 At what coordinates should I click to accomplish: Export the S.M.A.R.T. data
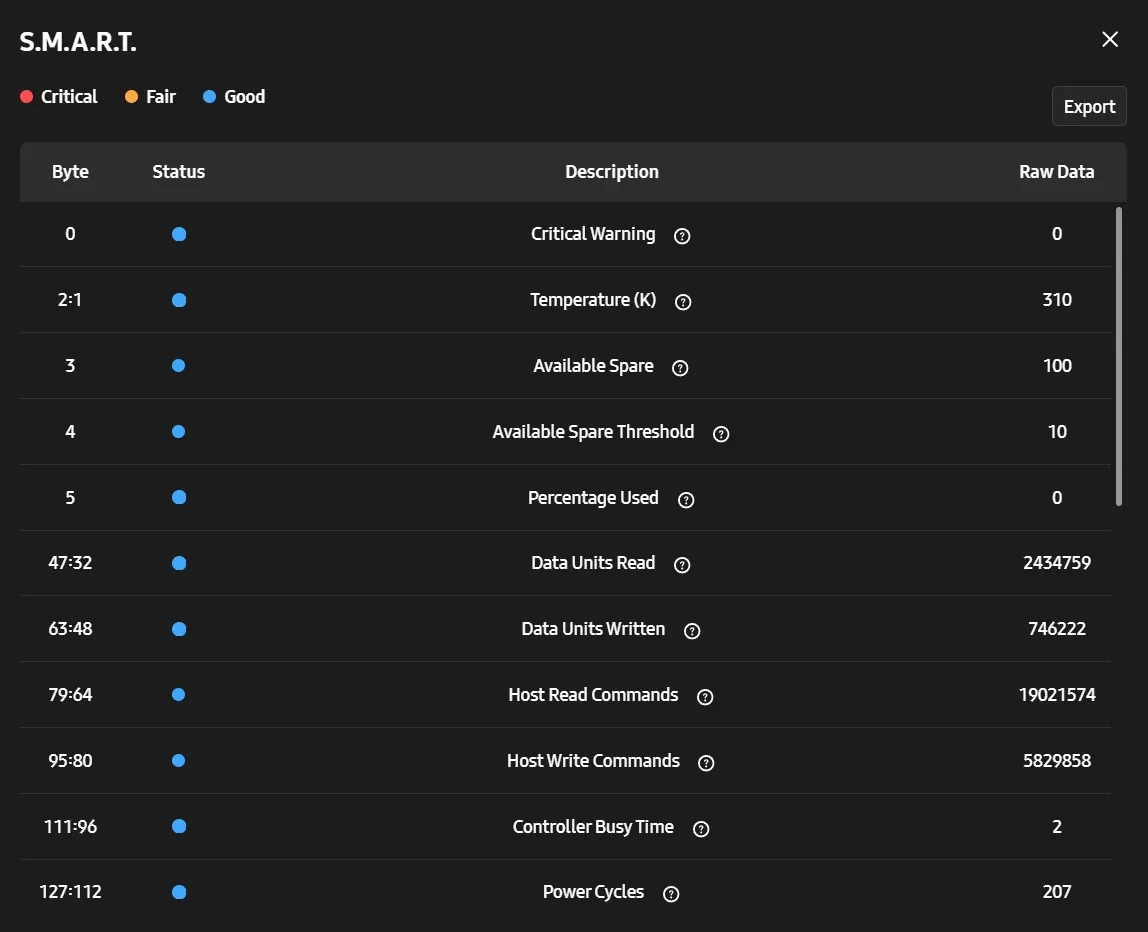point(1089,106)
